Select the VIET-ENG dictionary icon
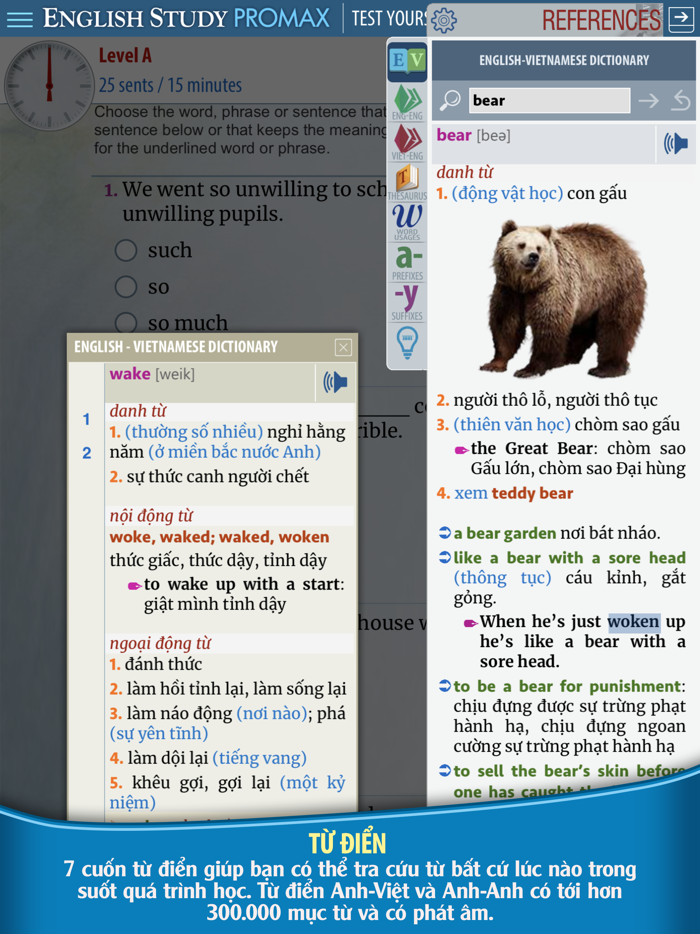The width and height of the screenshot is (700, 934). click(407, 142)
